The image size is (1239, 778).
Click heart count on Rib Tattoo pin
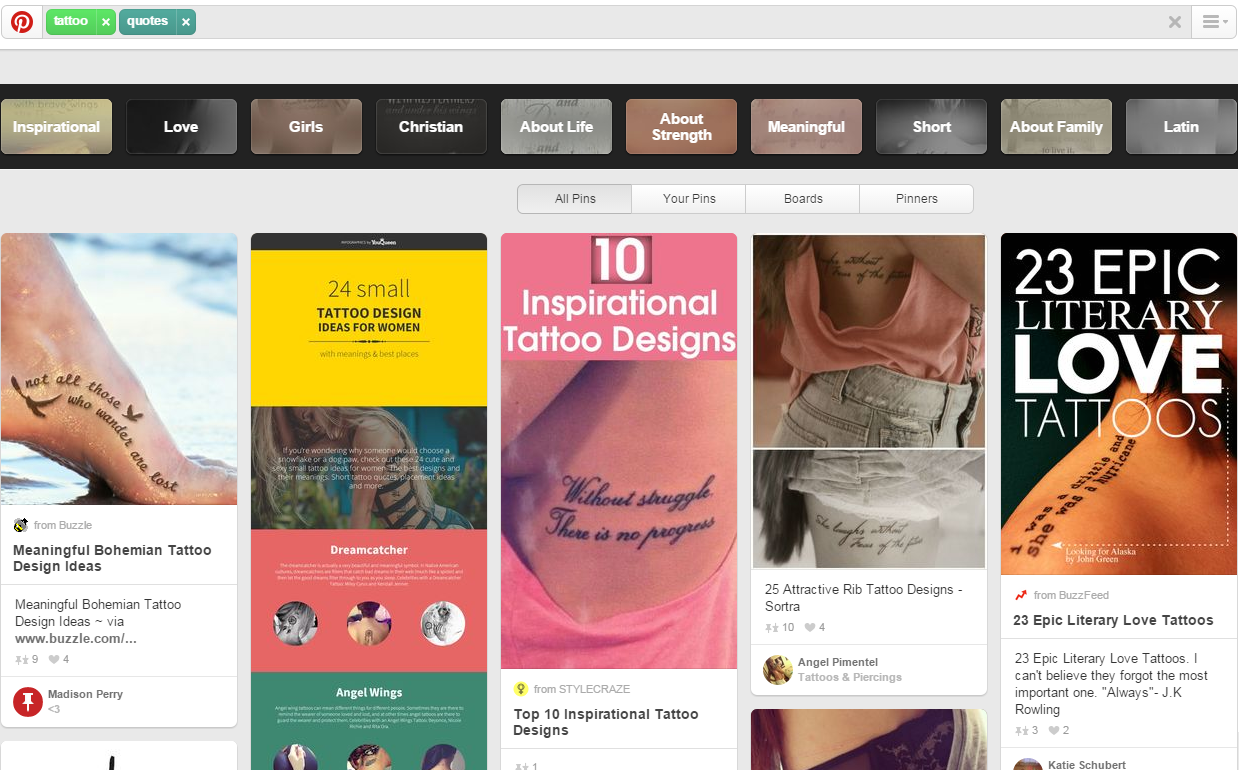pos(814,628)
